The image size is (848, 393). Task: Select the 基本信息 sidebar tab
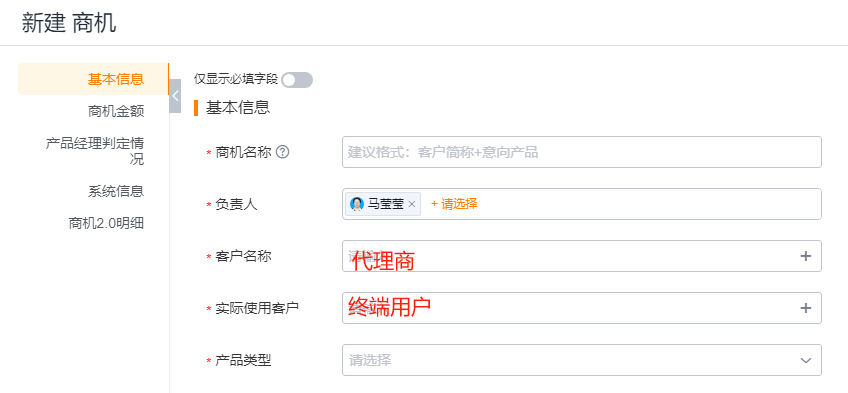94,79
